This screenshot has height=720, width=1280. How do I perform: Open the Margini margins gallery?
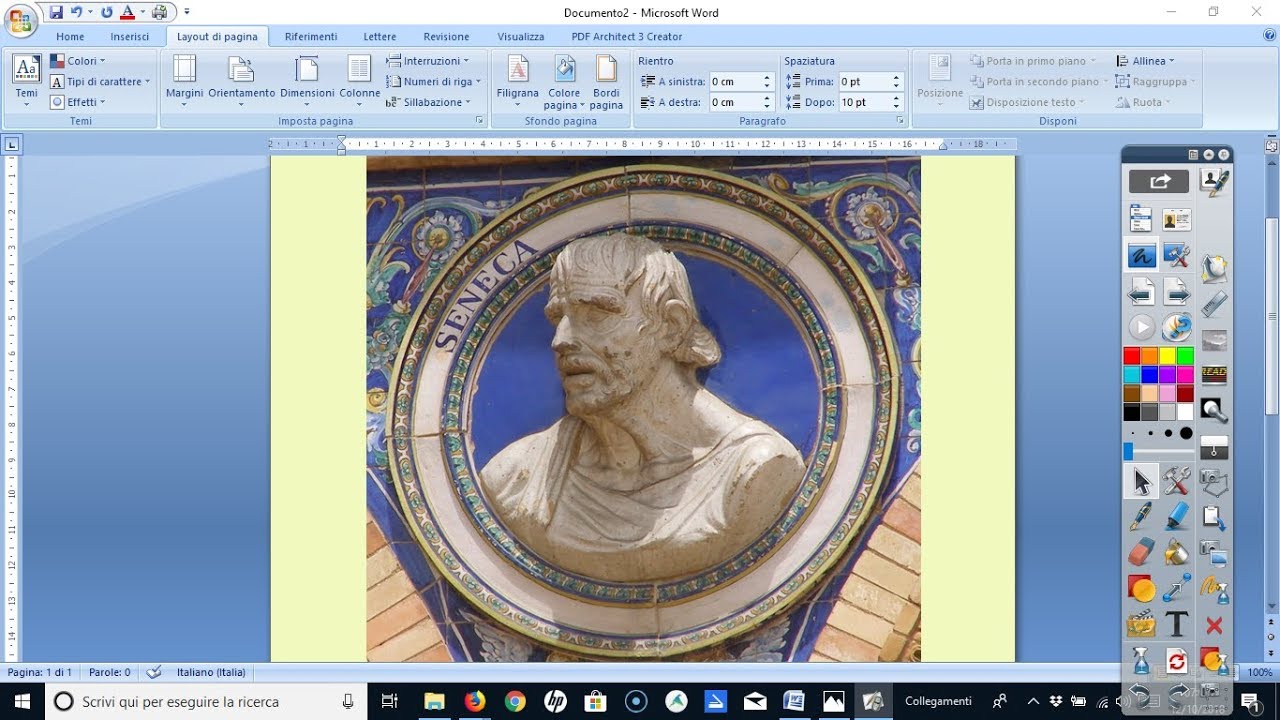(x=184, y=80)
